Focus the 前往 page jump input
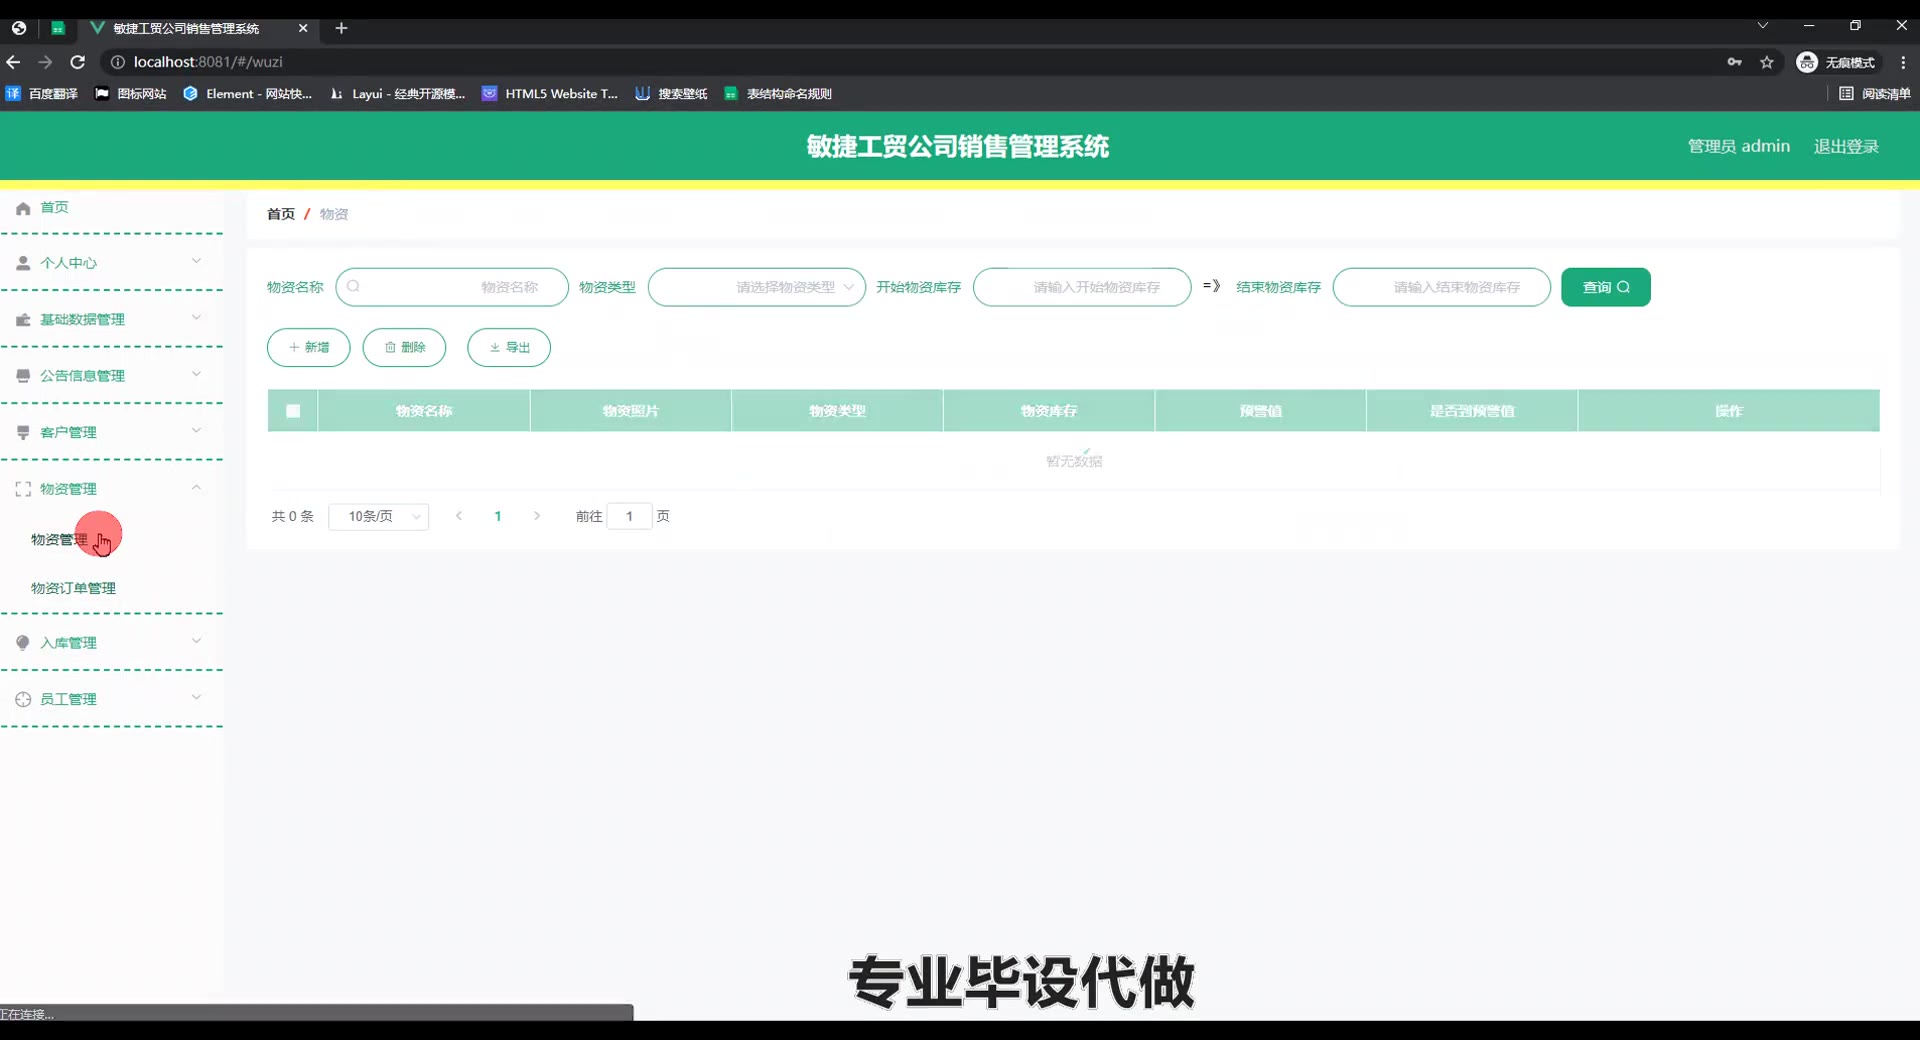Screen dimensions: 1920x1040 point(629,516)
